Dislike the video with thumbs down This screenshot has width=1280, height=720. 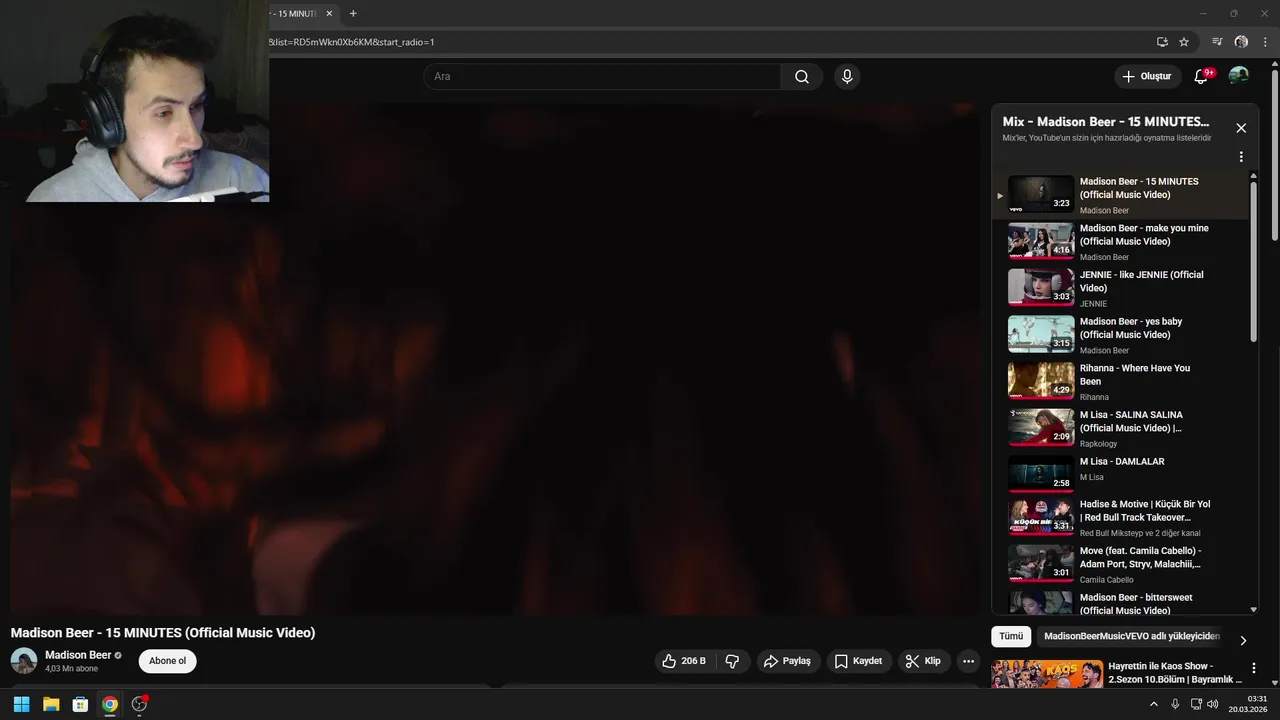point(732,661)
